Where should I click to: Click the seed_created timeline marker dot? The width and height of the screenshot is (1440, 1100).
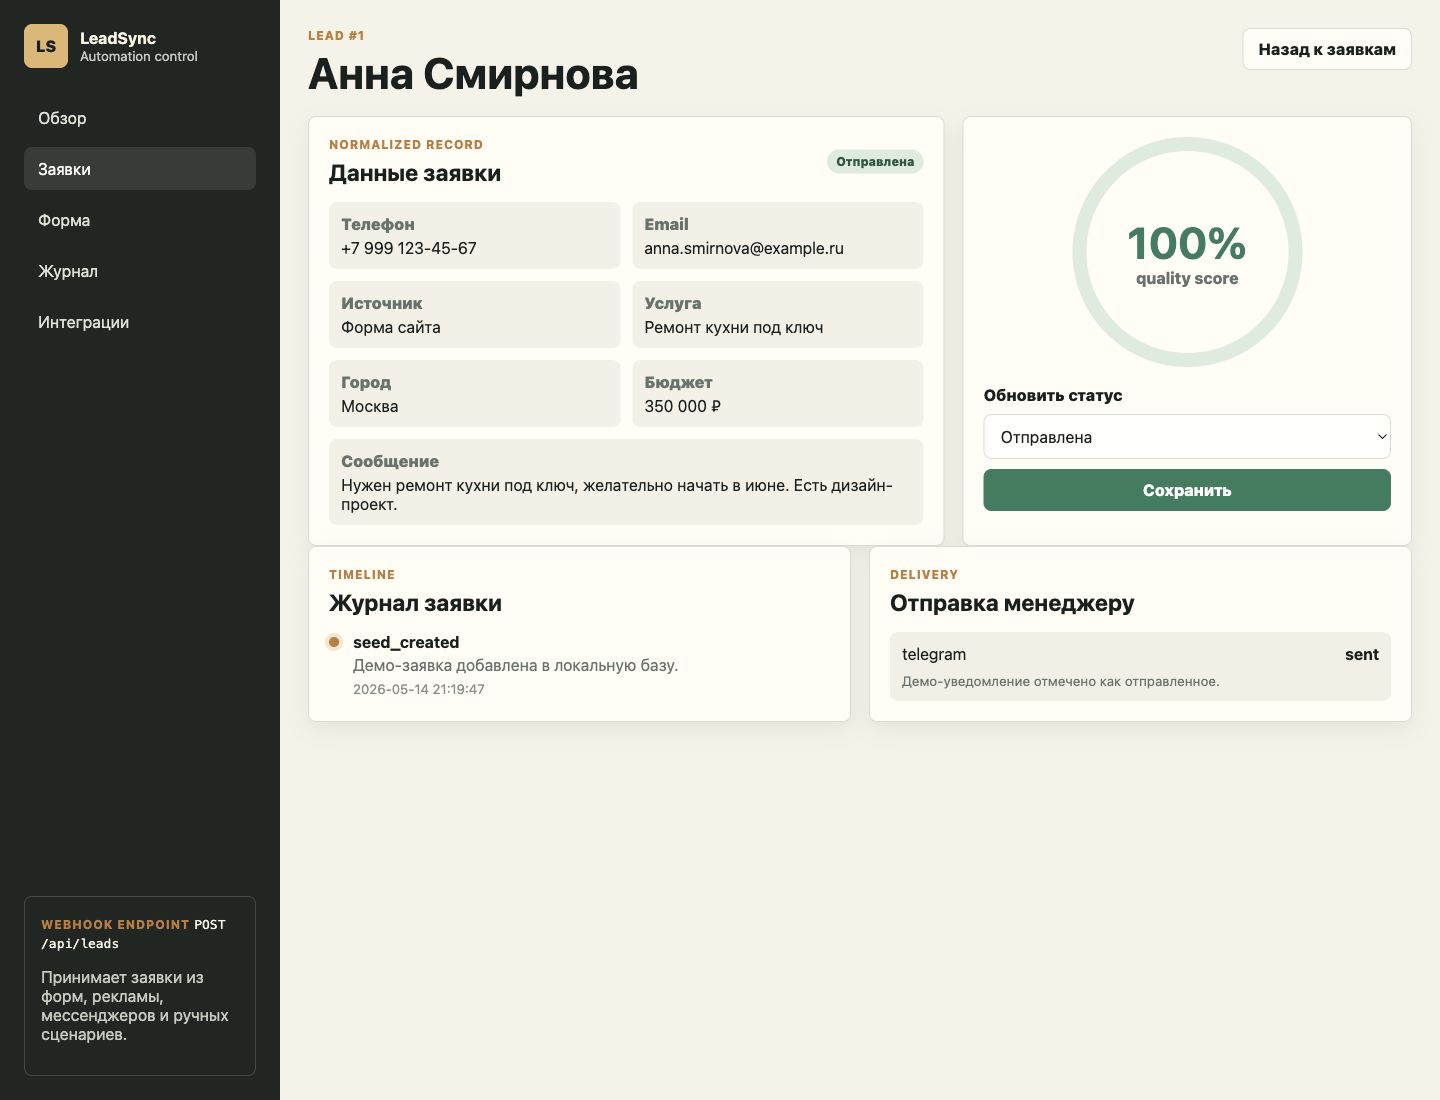(x=334, y=642)
